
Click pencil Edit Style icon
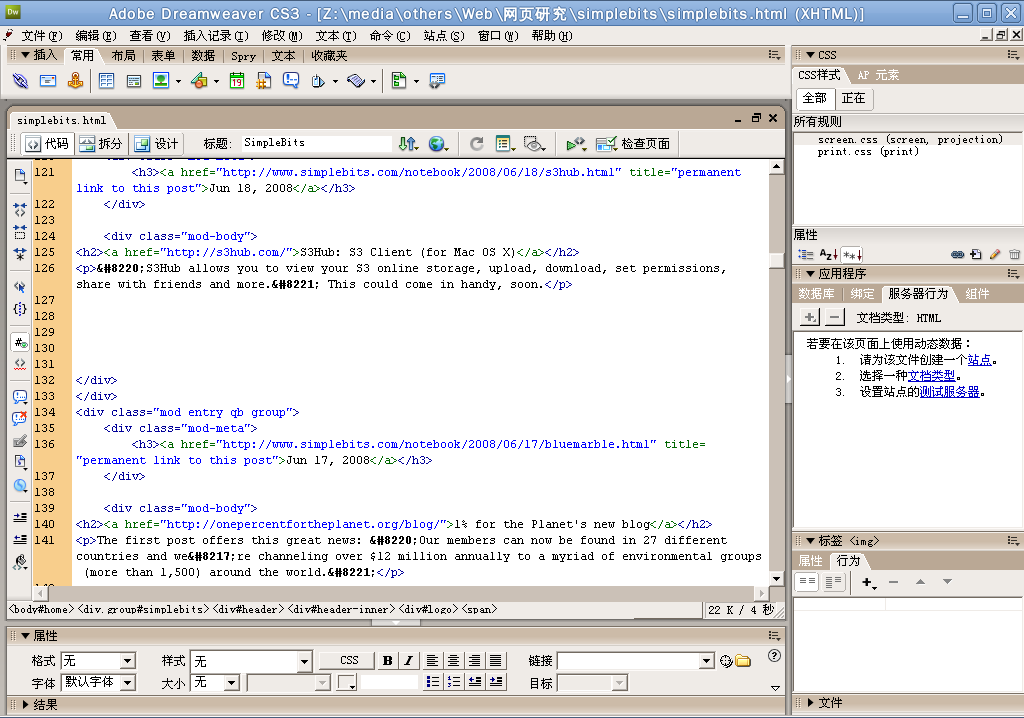[x=995, y=255]
